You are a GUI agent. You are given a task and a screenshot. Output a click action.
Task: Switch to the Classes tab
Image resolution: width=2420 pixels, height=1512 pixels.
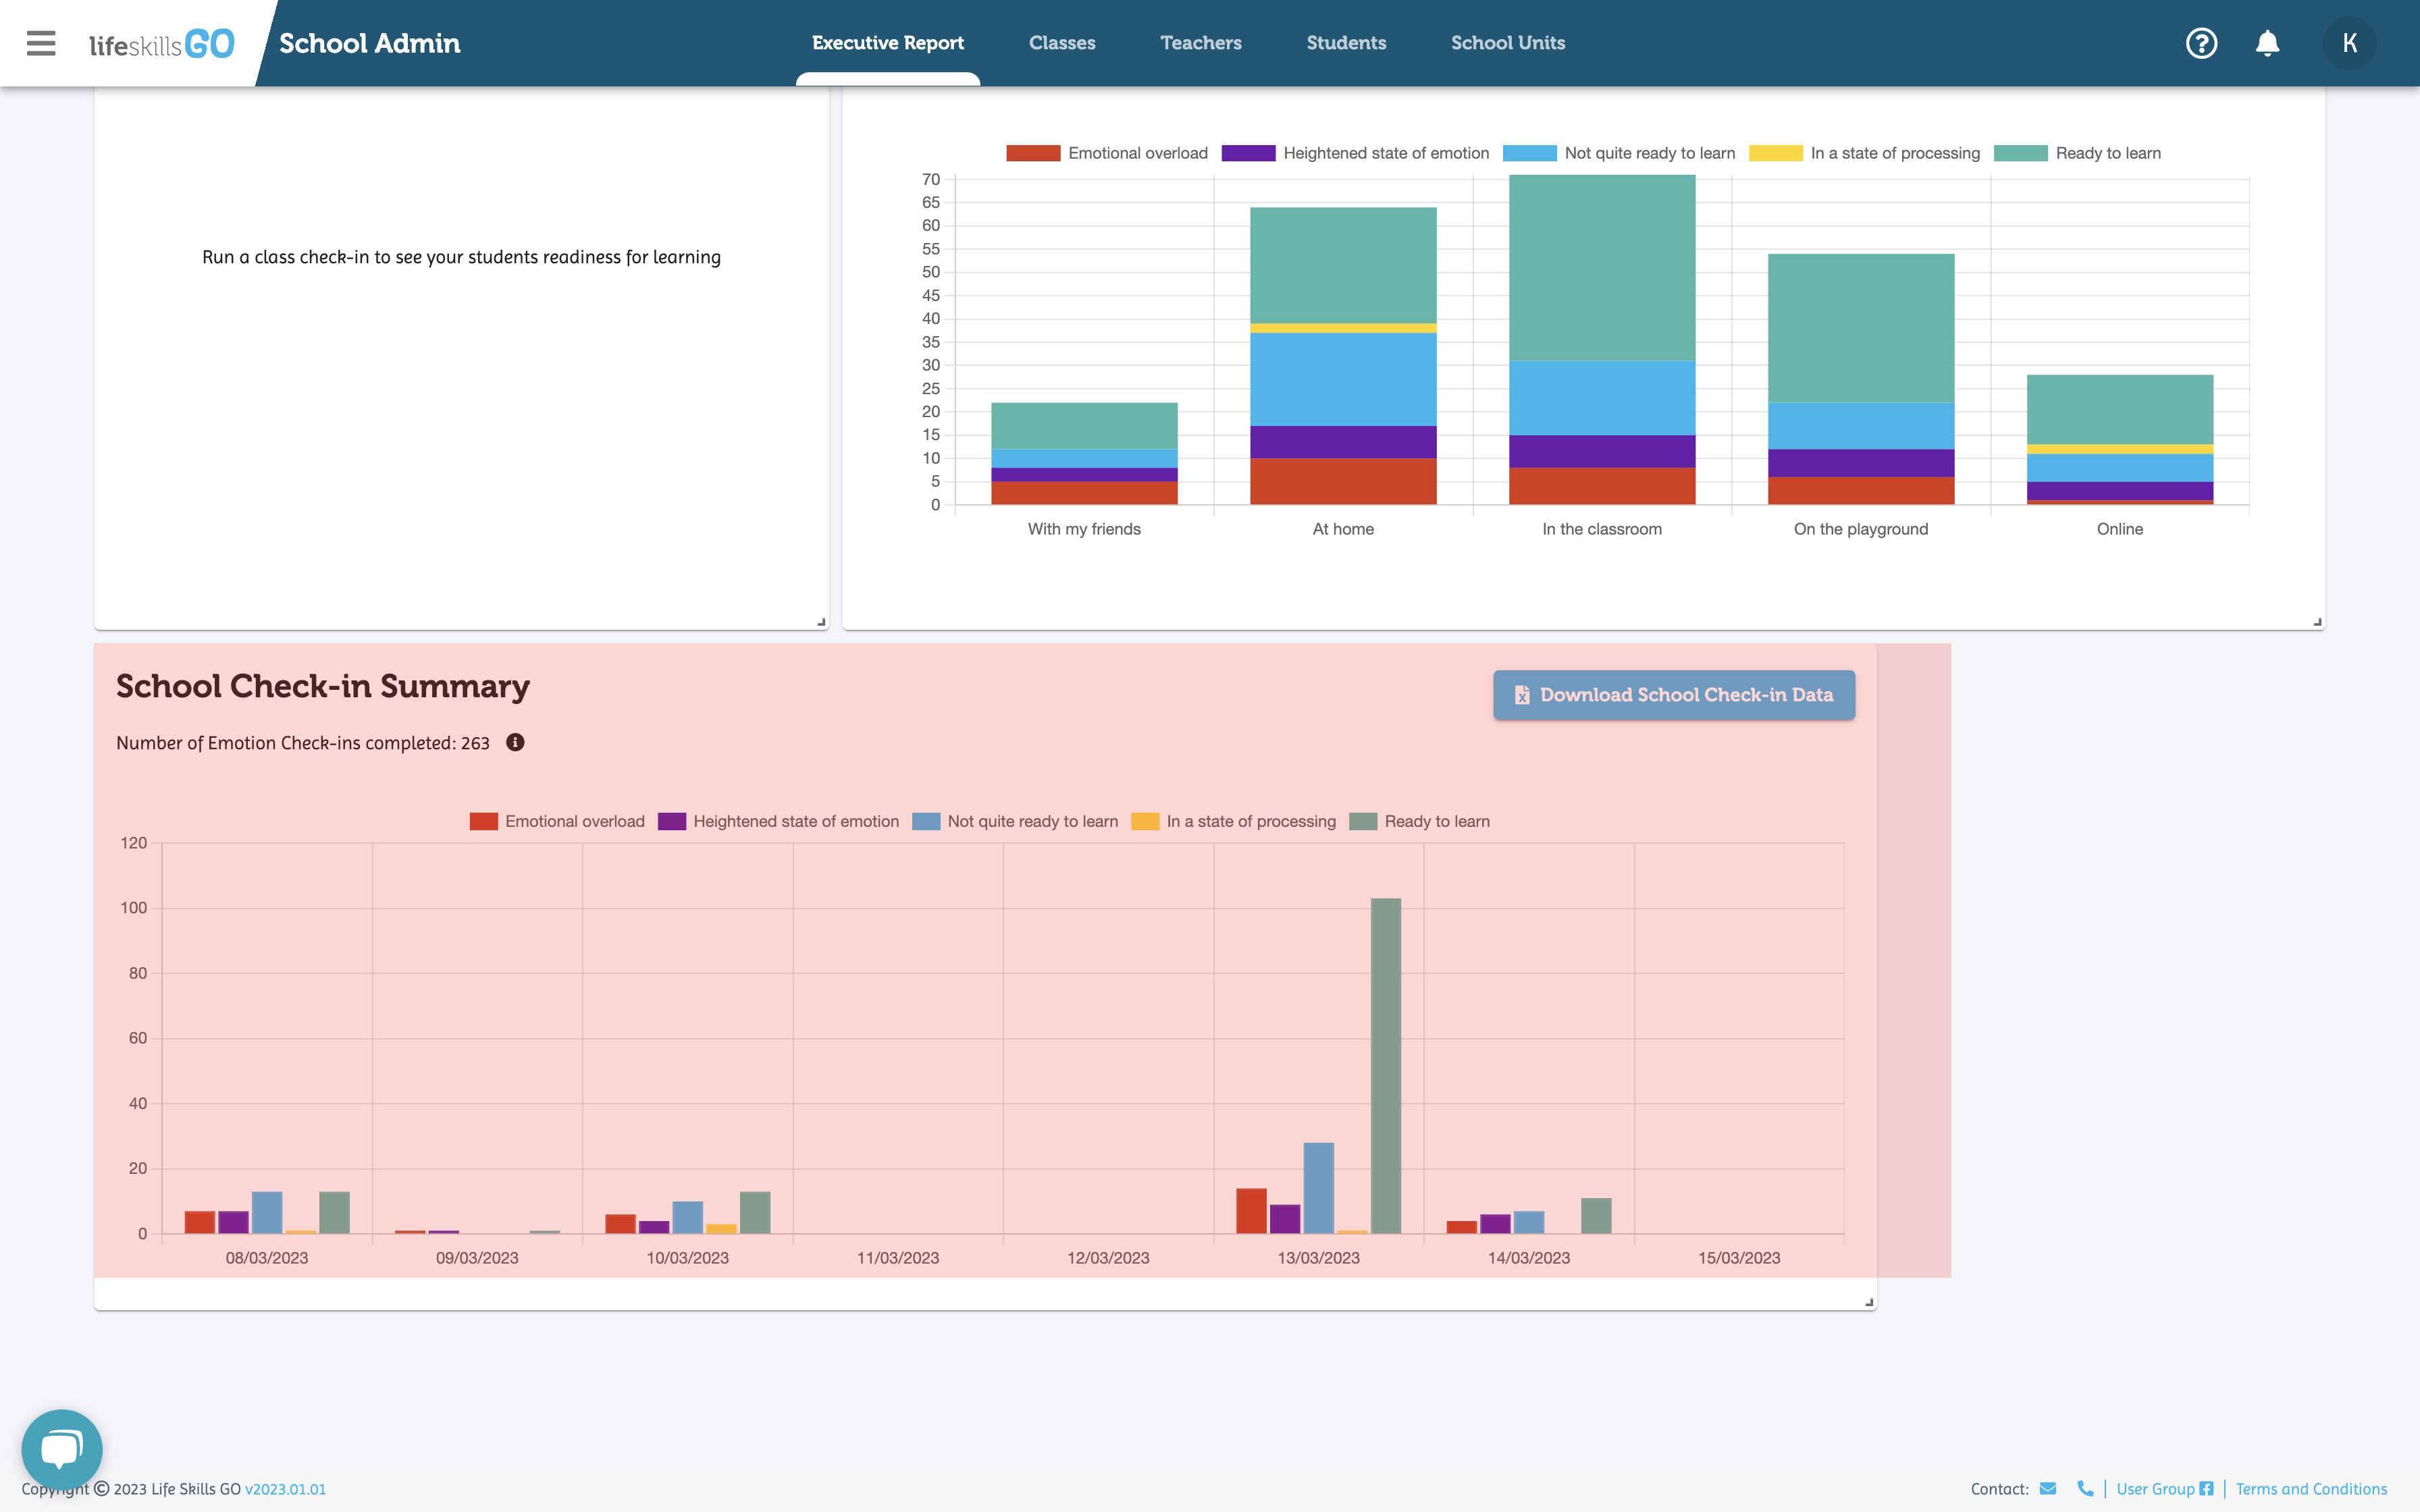(x=1062, y=43)
